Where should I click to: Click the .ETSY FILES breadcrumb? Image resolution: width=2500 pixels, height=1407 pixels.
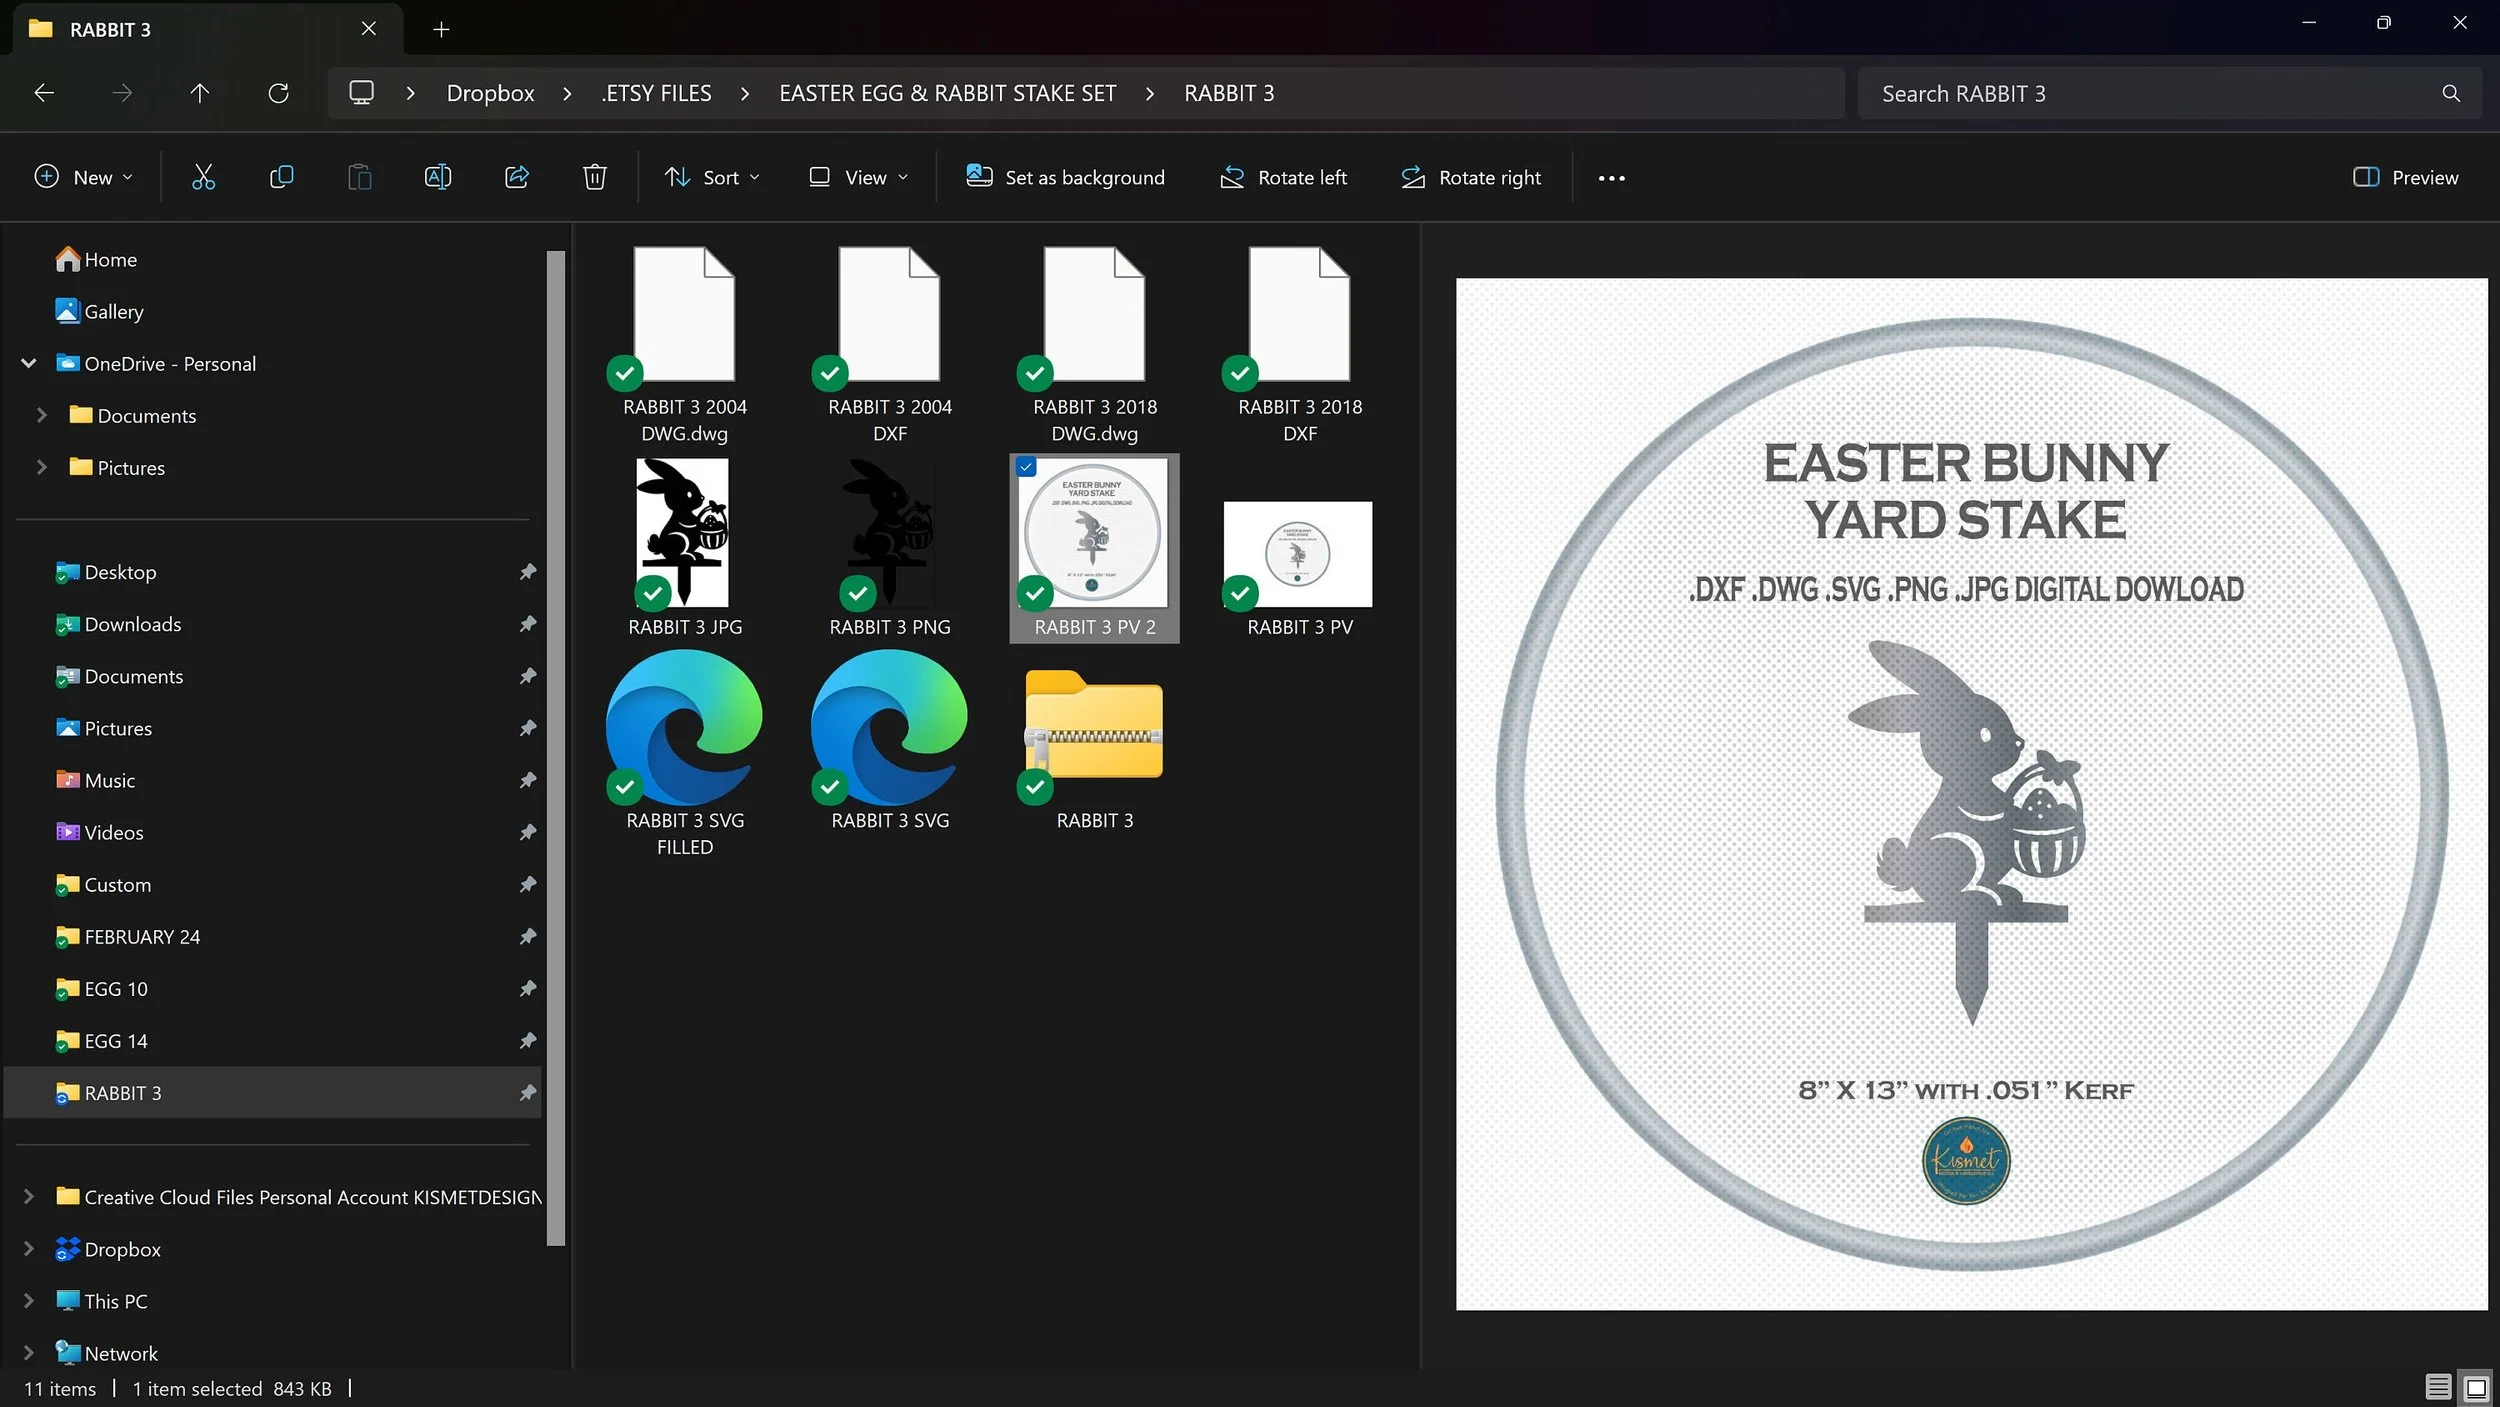tap(656, 93)
